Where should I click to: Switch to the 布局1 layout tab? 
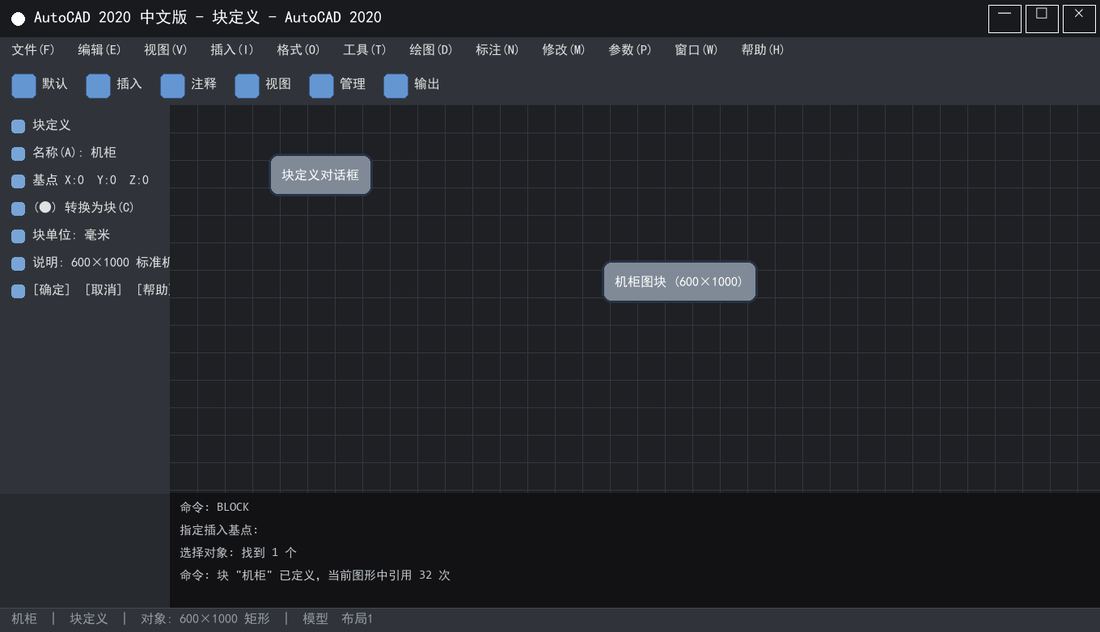pos(357,619)
